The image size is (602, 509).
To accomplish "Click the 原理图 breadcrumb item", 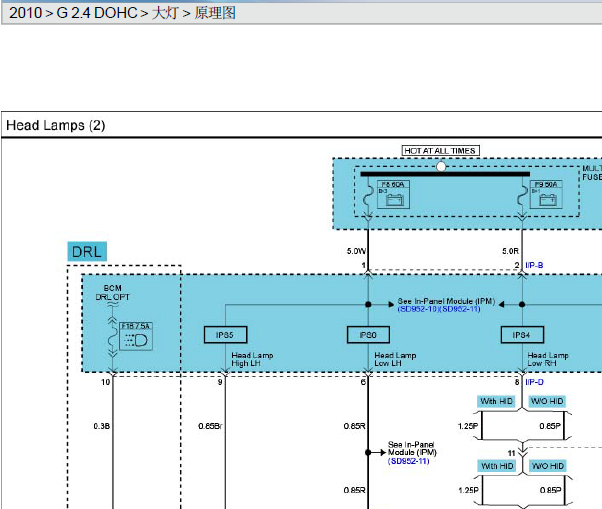I will [215, 13].
